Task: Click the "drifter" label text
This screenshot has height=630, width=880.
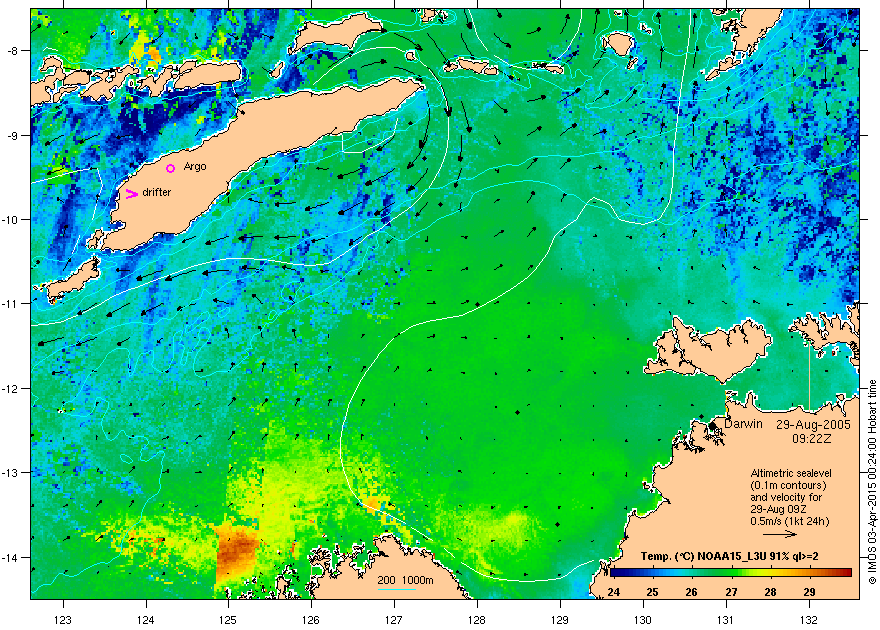Action: (x=157, y=192)
